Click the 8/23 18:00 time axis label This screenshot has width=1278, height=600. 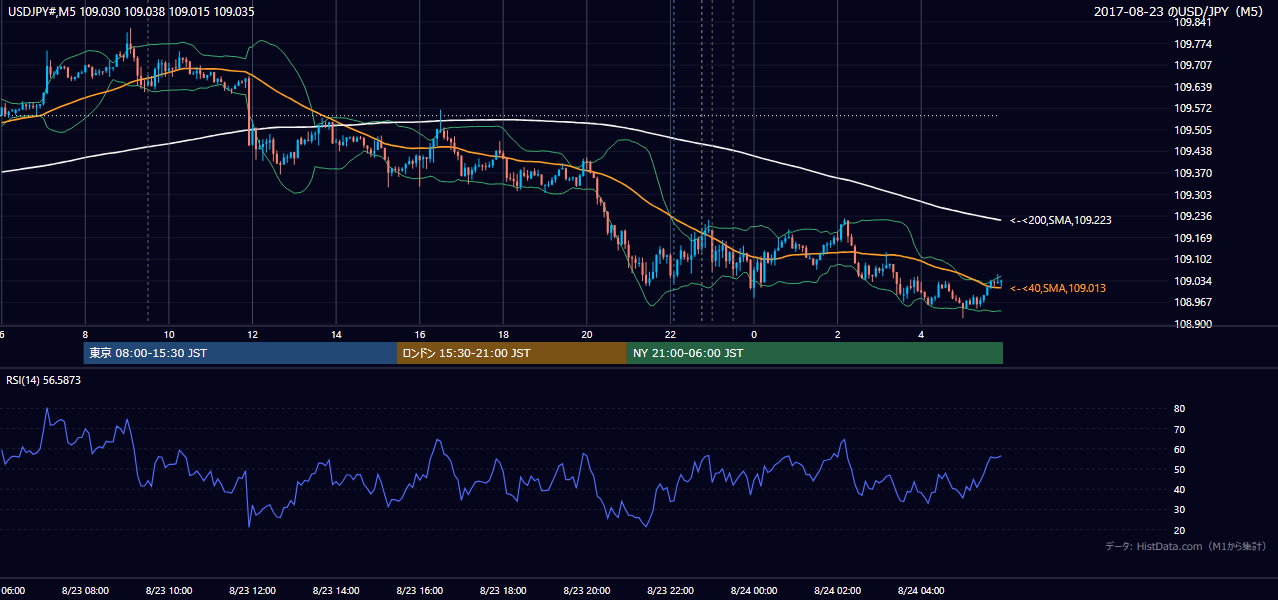click(x=502, y=590)
